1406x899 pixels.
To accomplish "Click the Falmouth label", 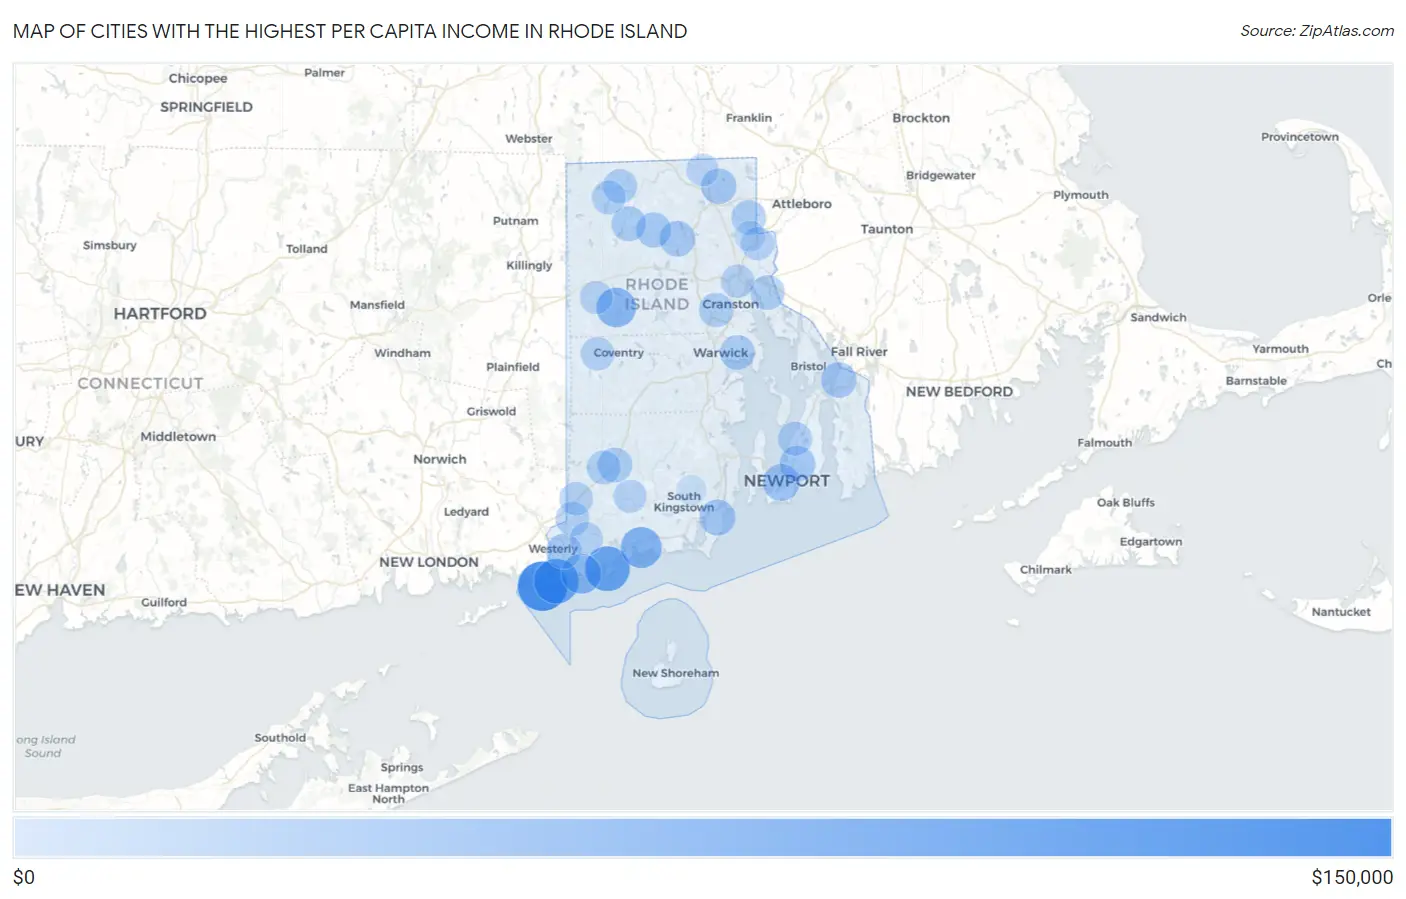I will (x=1104, y=443).
